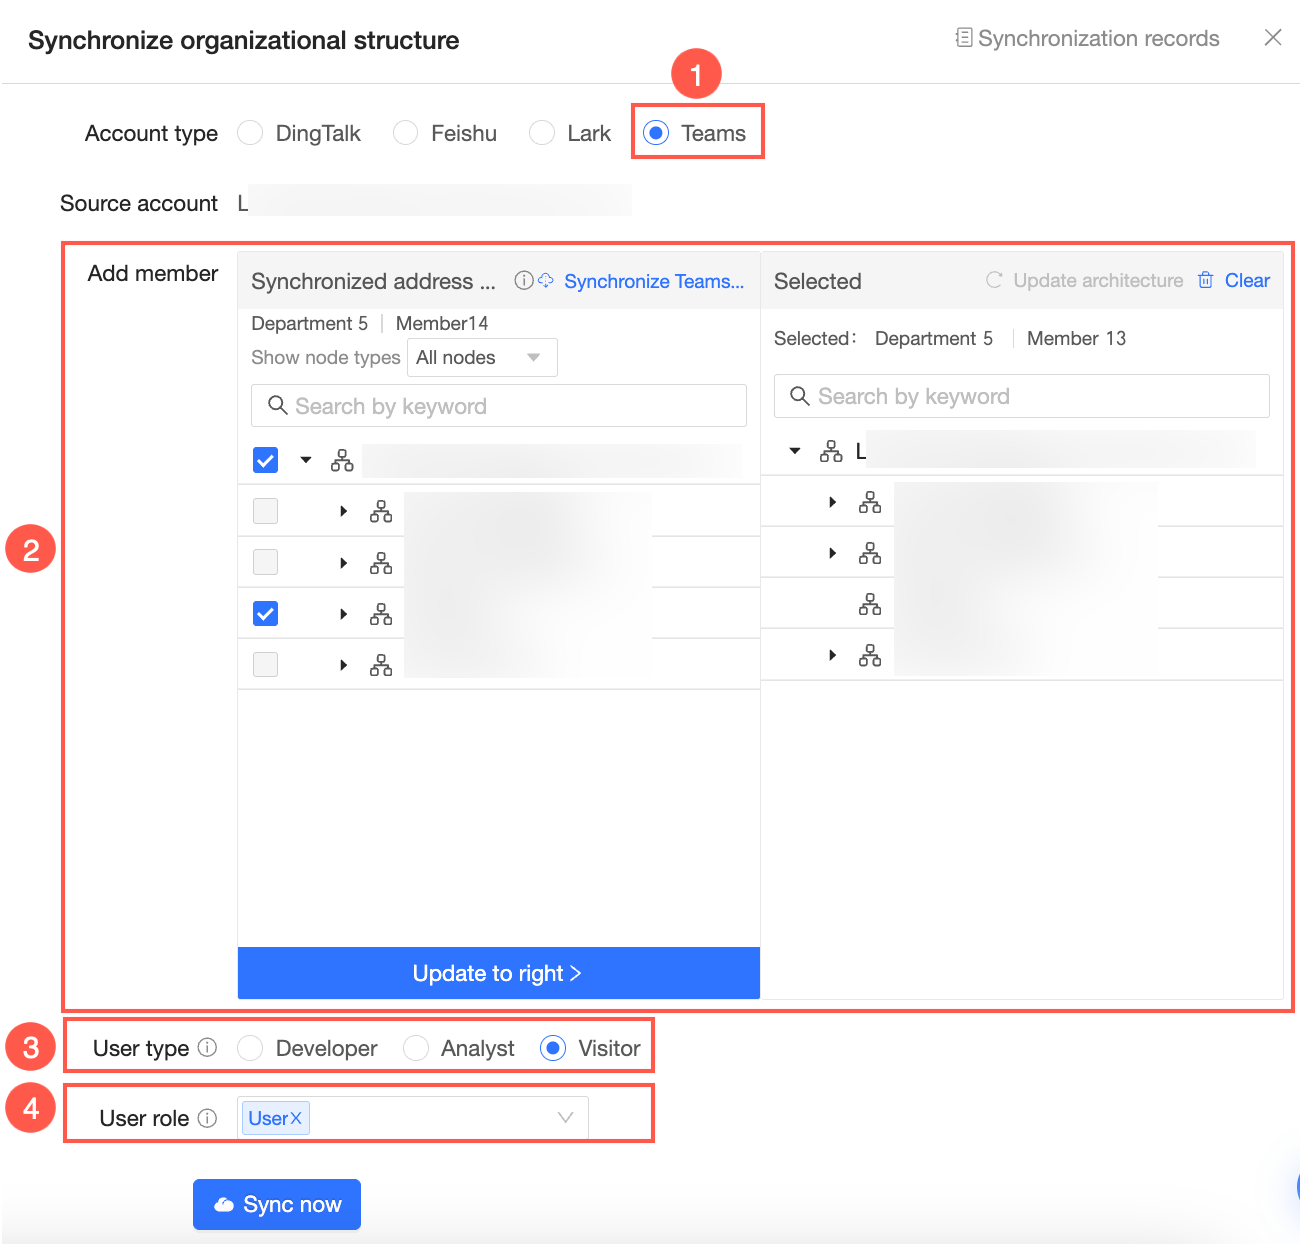This screenshot has height=1244, width=1300.
Task: Focus the search field in Selected panel
Action: 1022,396
